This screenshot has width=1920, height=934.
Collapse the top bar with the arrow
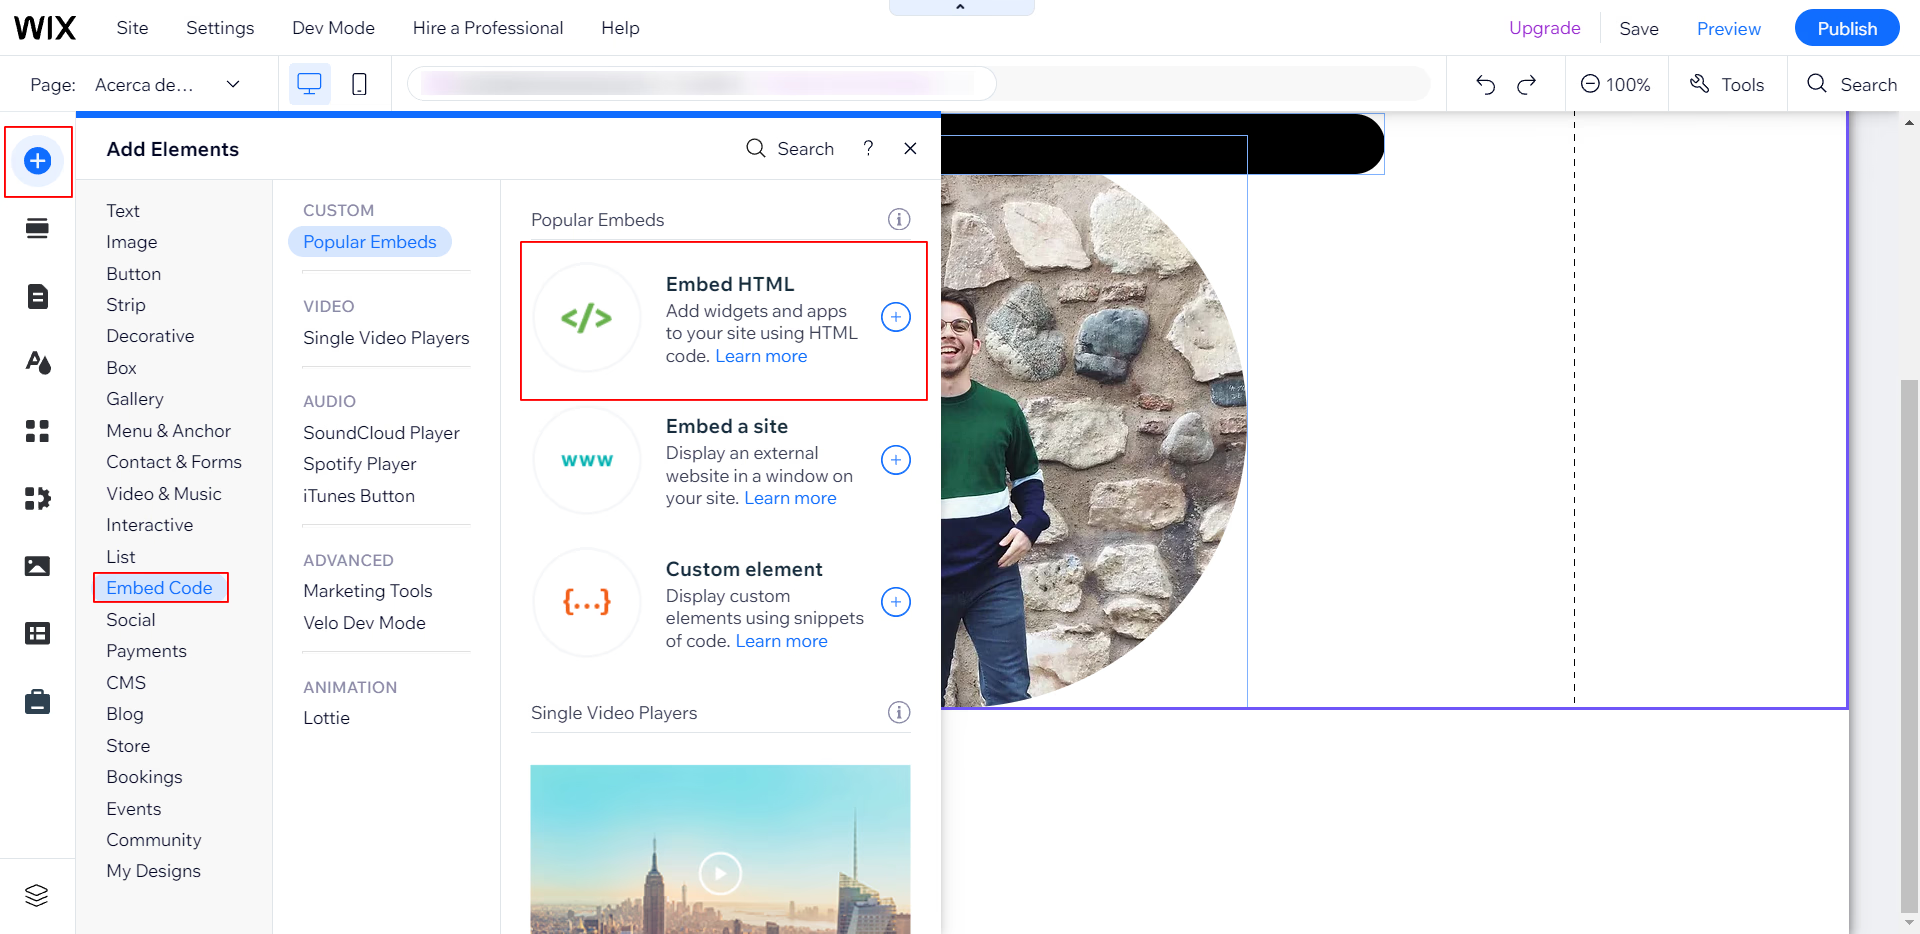(961, 7)
